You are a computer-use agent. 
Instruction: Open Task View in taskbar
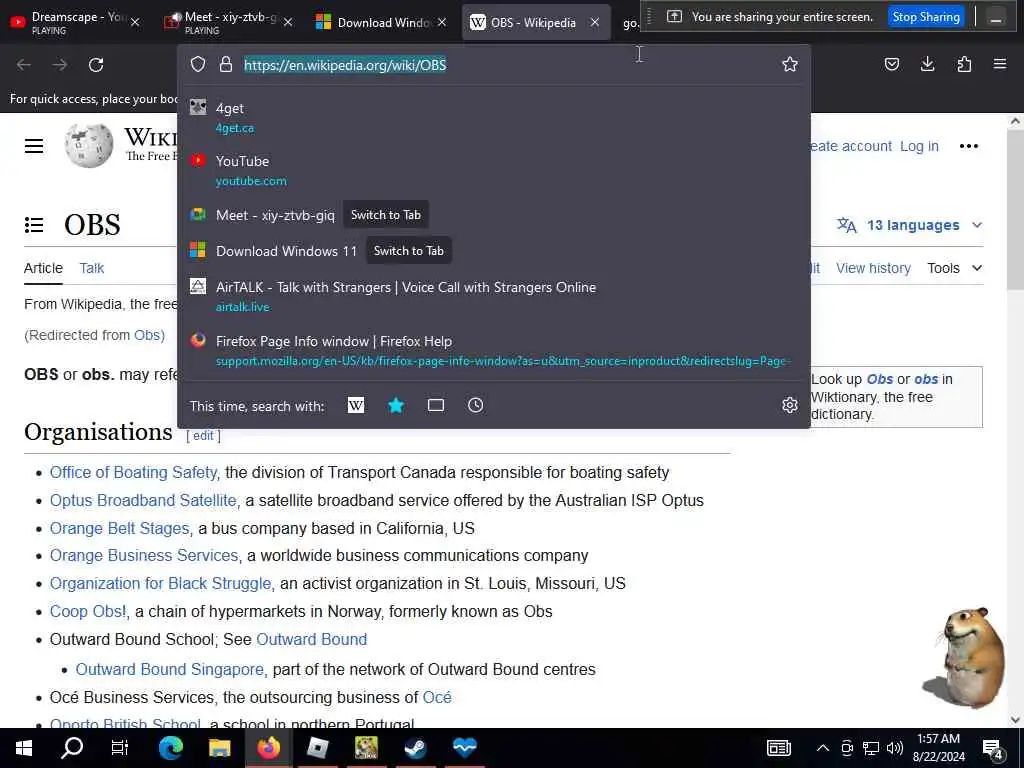click(x=120, y=748)
